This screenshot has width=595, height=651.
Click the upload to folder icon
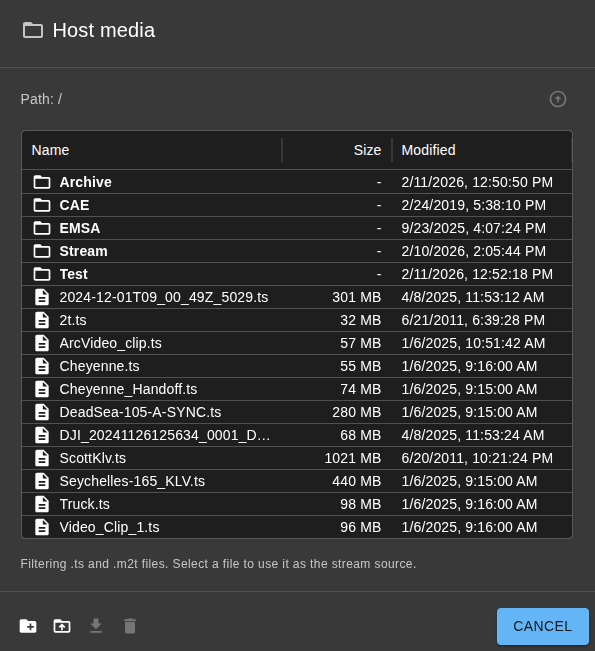click(62, 626)
